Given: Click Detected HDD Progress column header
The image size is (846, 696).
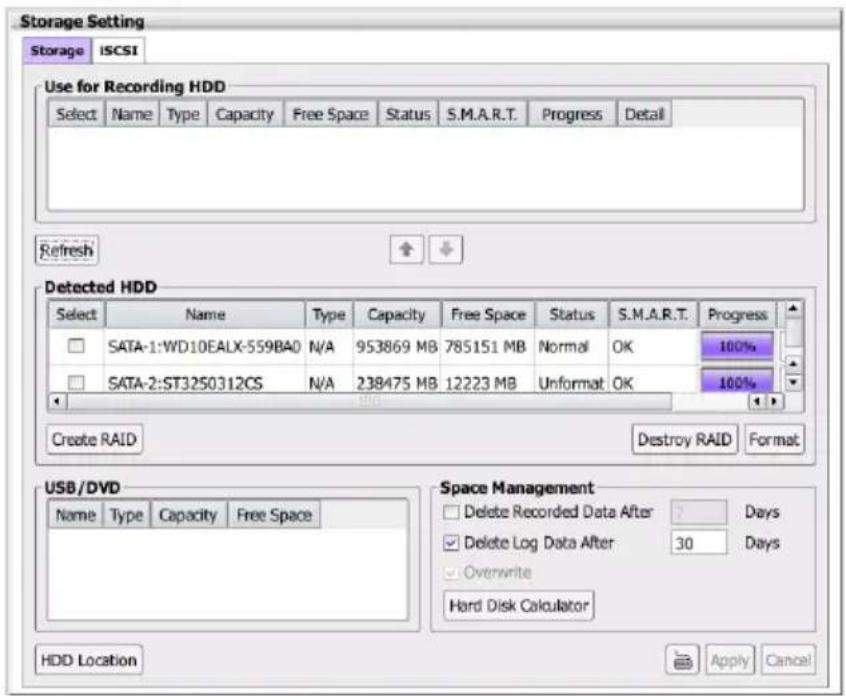Looking at the screenshot, I should point(738,315).
